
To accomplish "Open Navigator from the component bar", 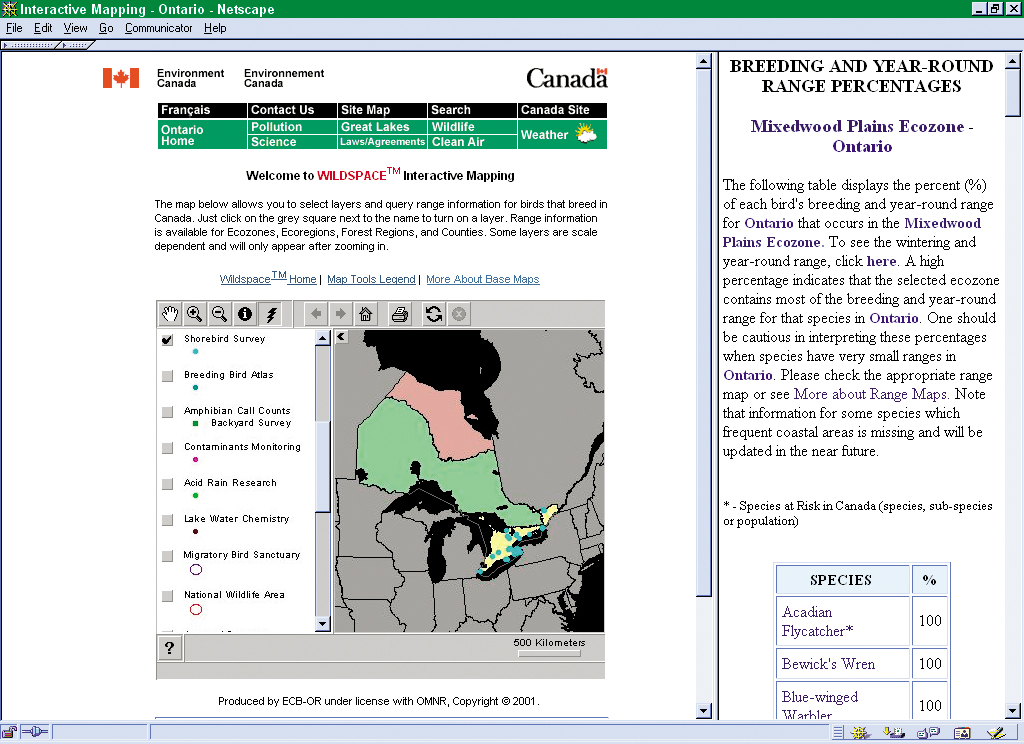I will (859, 733).
